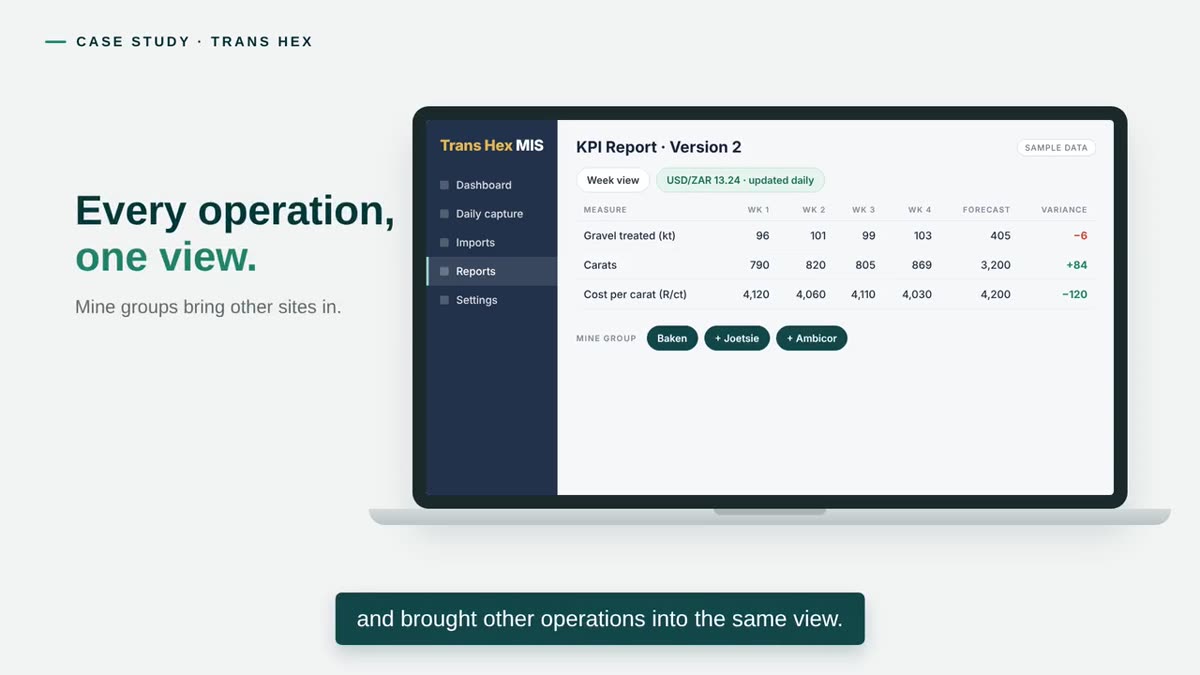The width and height of the screenshot is (1200, 675).
Task: Click the MINE GROUP label
Action: (606, 339)
